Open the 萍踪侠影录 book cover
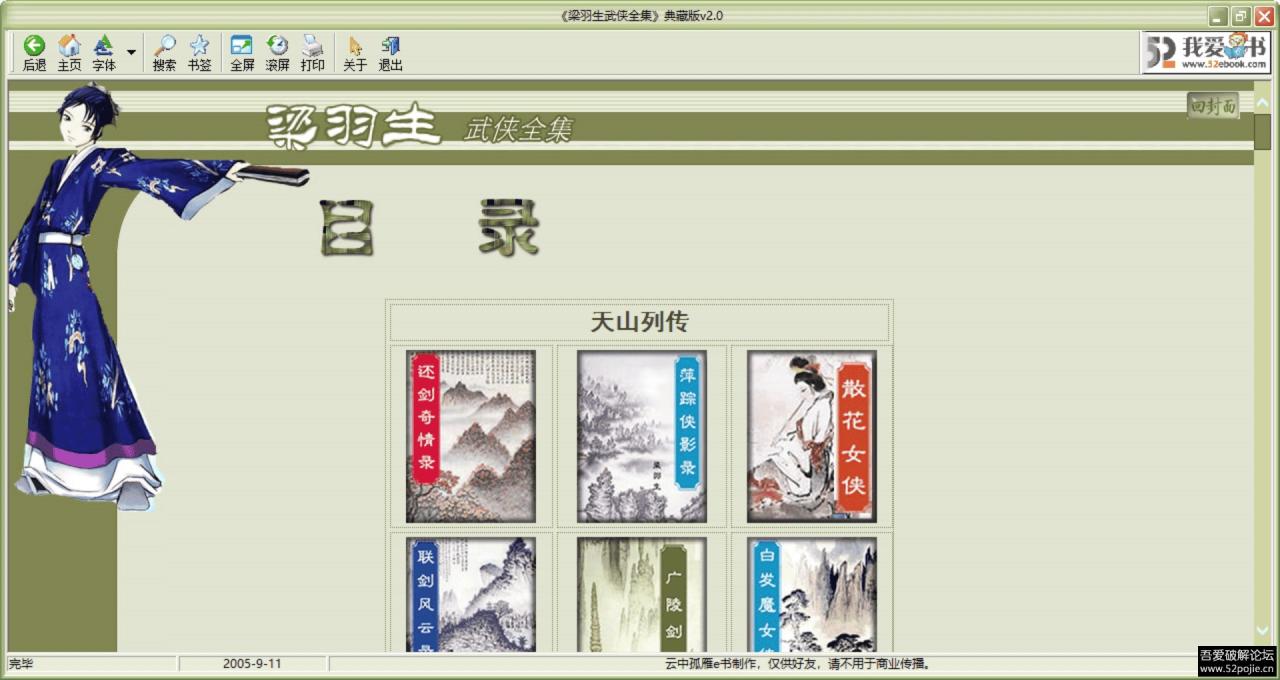This screenshot has width=1280, height=680. [x=640, y=436]
